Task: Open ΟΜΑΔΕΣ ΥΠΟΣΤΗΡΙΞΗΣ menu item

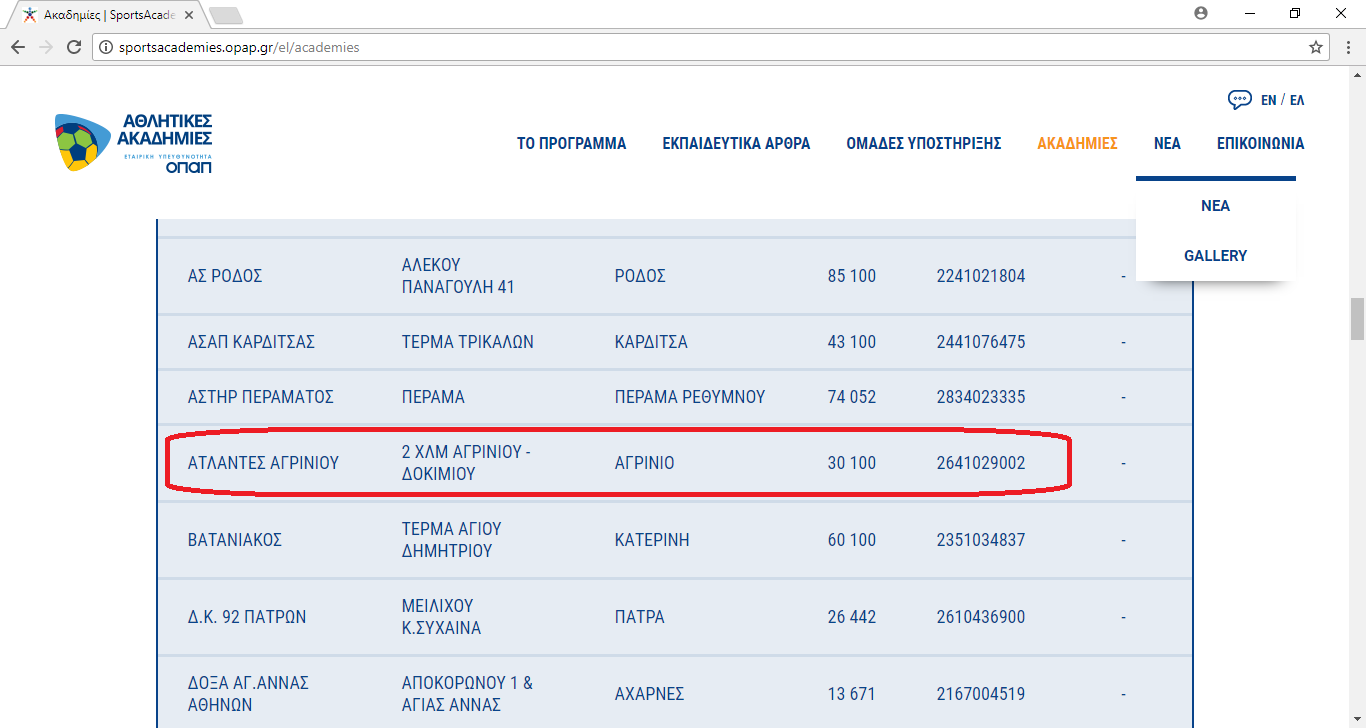Action: (x=923, y=144)
